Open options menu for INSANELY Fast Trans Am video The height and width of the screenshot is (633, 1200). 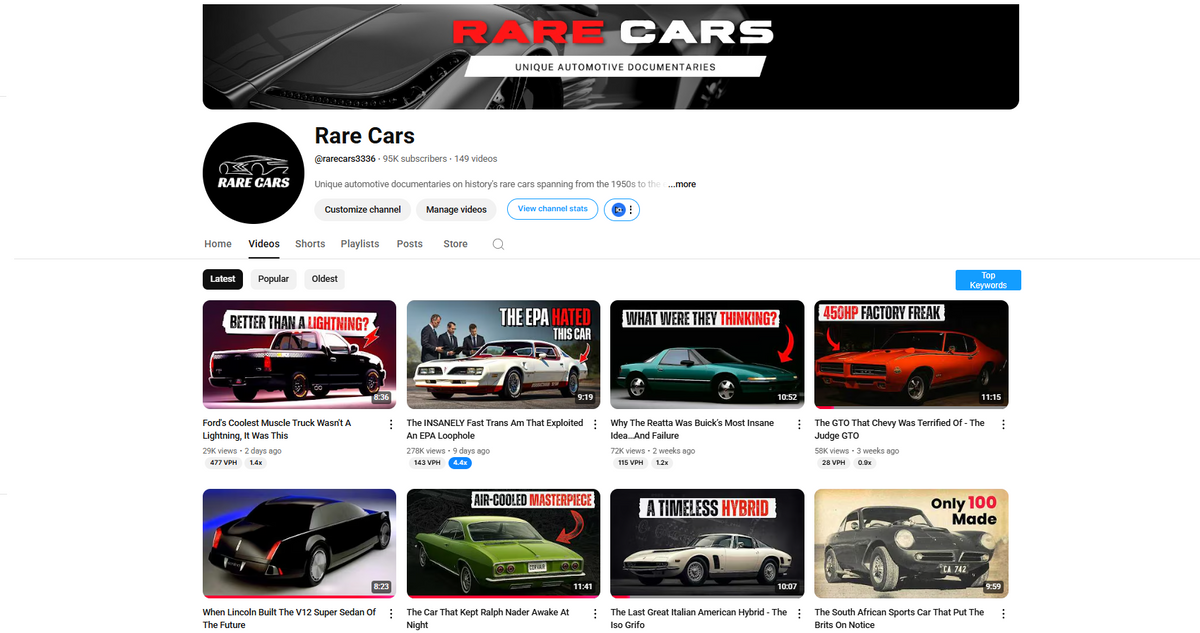595,424
